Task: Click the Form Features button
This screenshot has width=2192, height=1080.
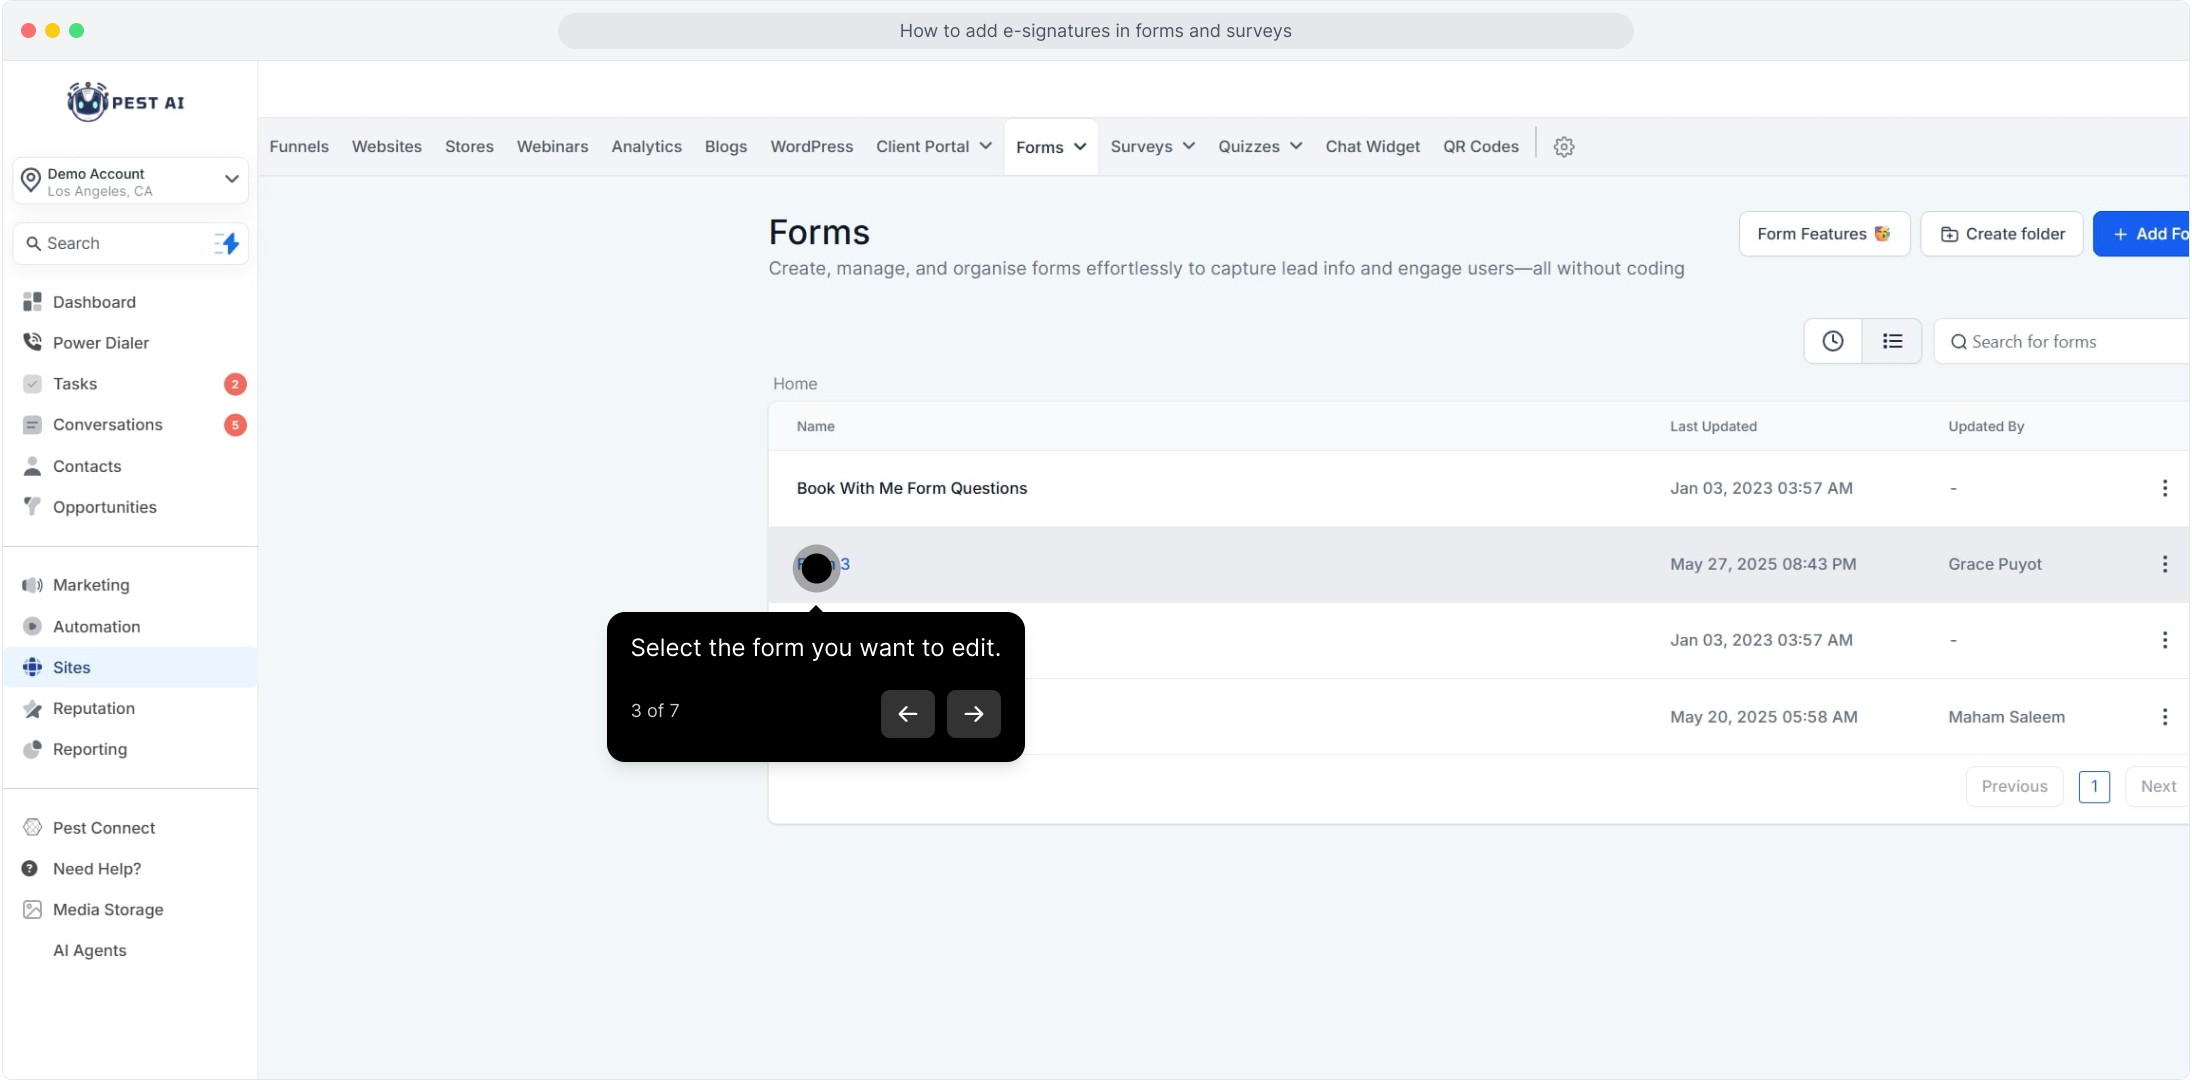Action: click(1825, 234)
